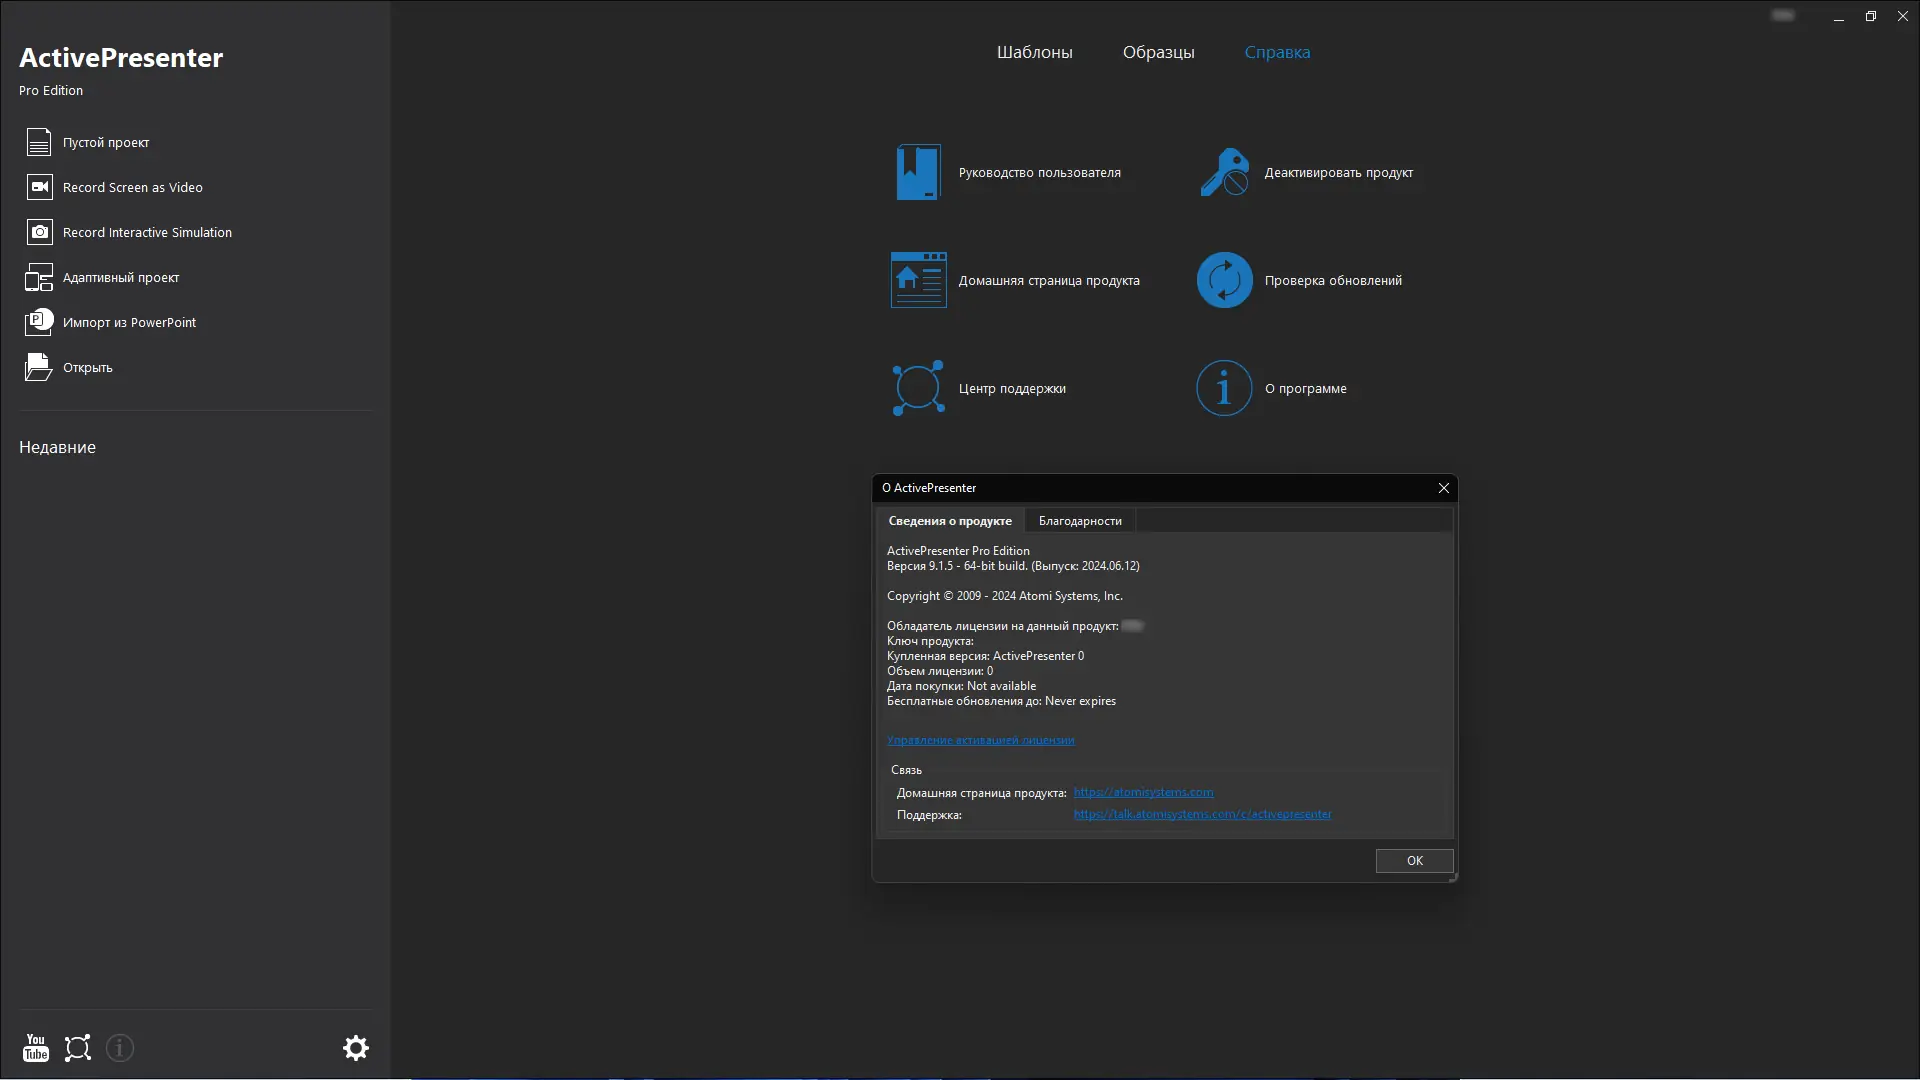1920x1080 pixels.
Task: Create an Adaptive project (Адаптивный проект)
Action: click(x=120, y=278)
